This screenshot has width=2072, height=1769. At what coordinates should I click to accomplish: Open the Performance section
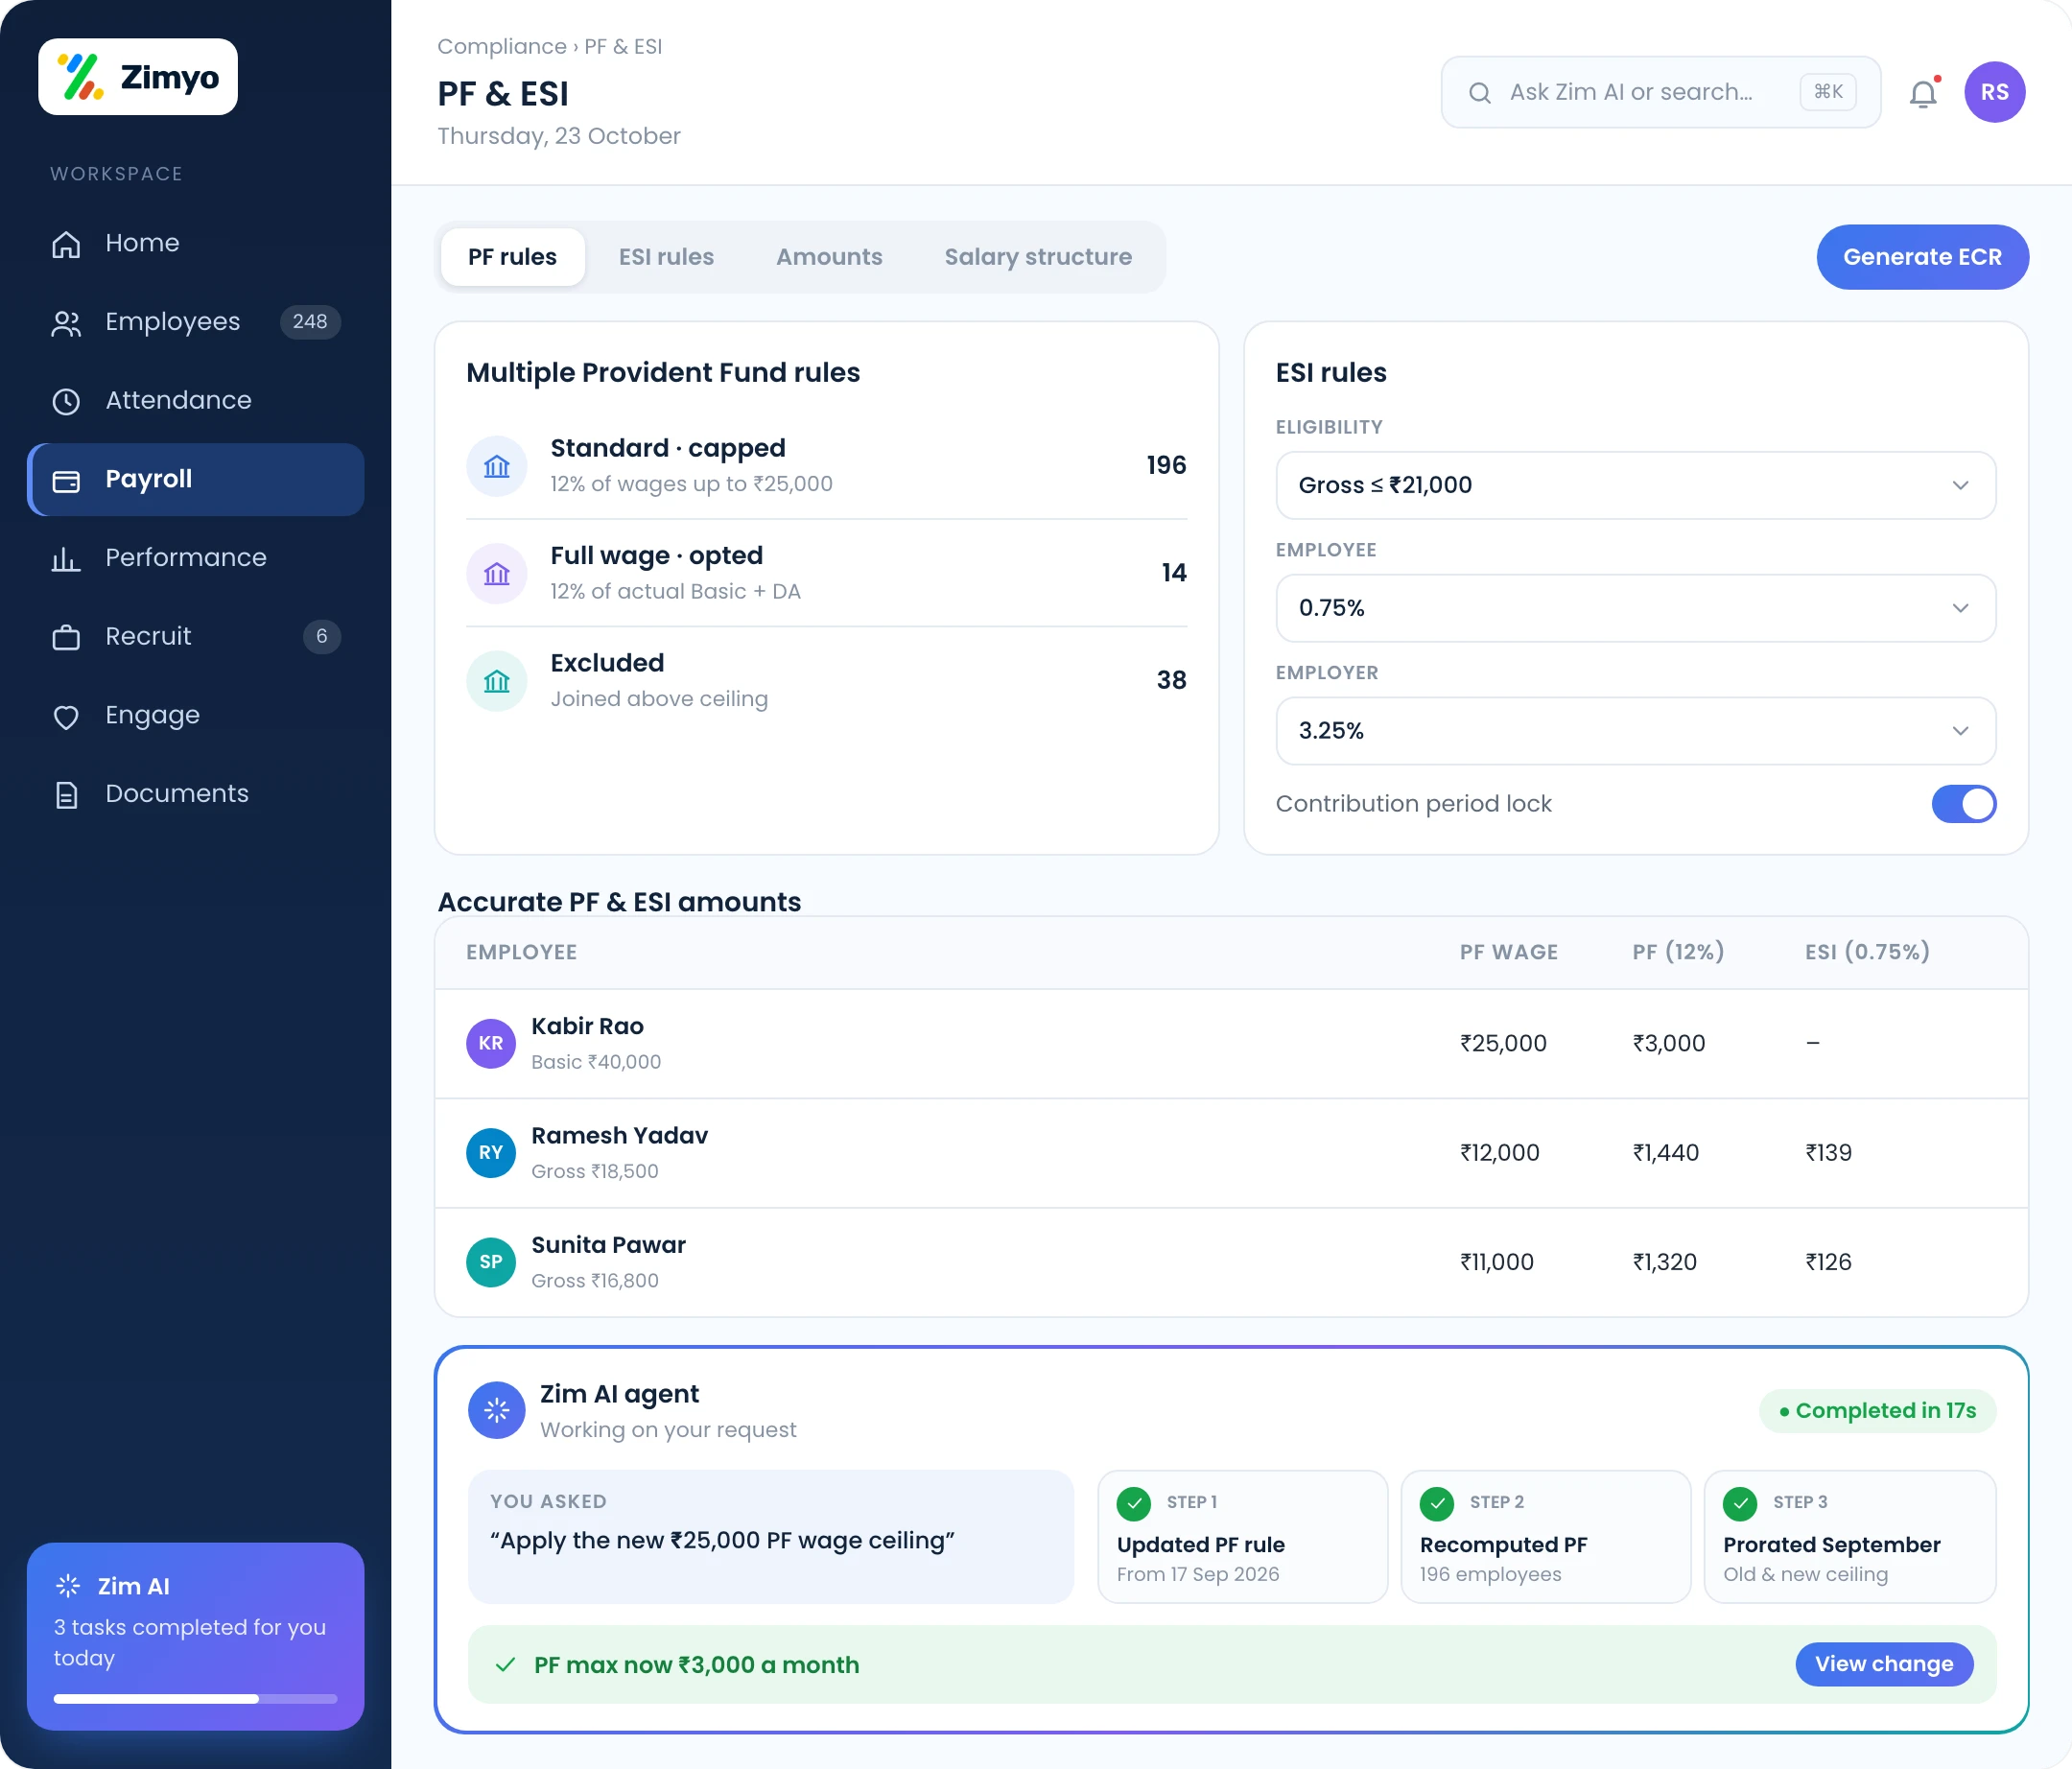tap(195, 557)
